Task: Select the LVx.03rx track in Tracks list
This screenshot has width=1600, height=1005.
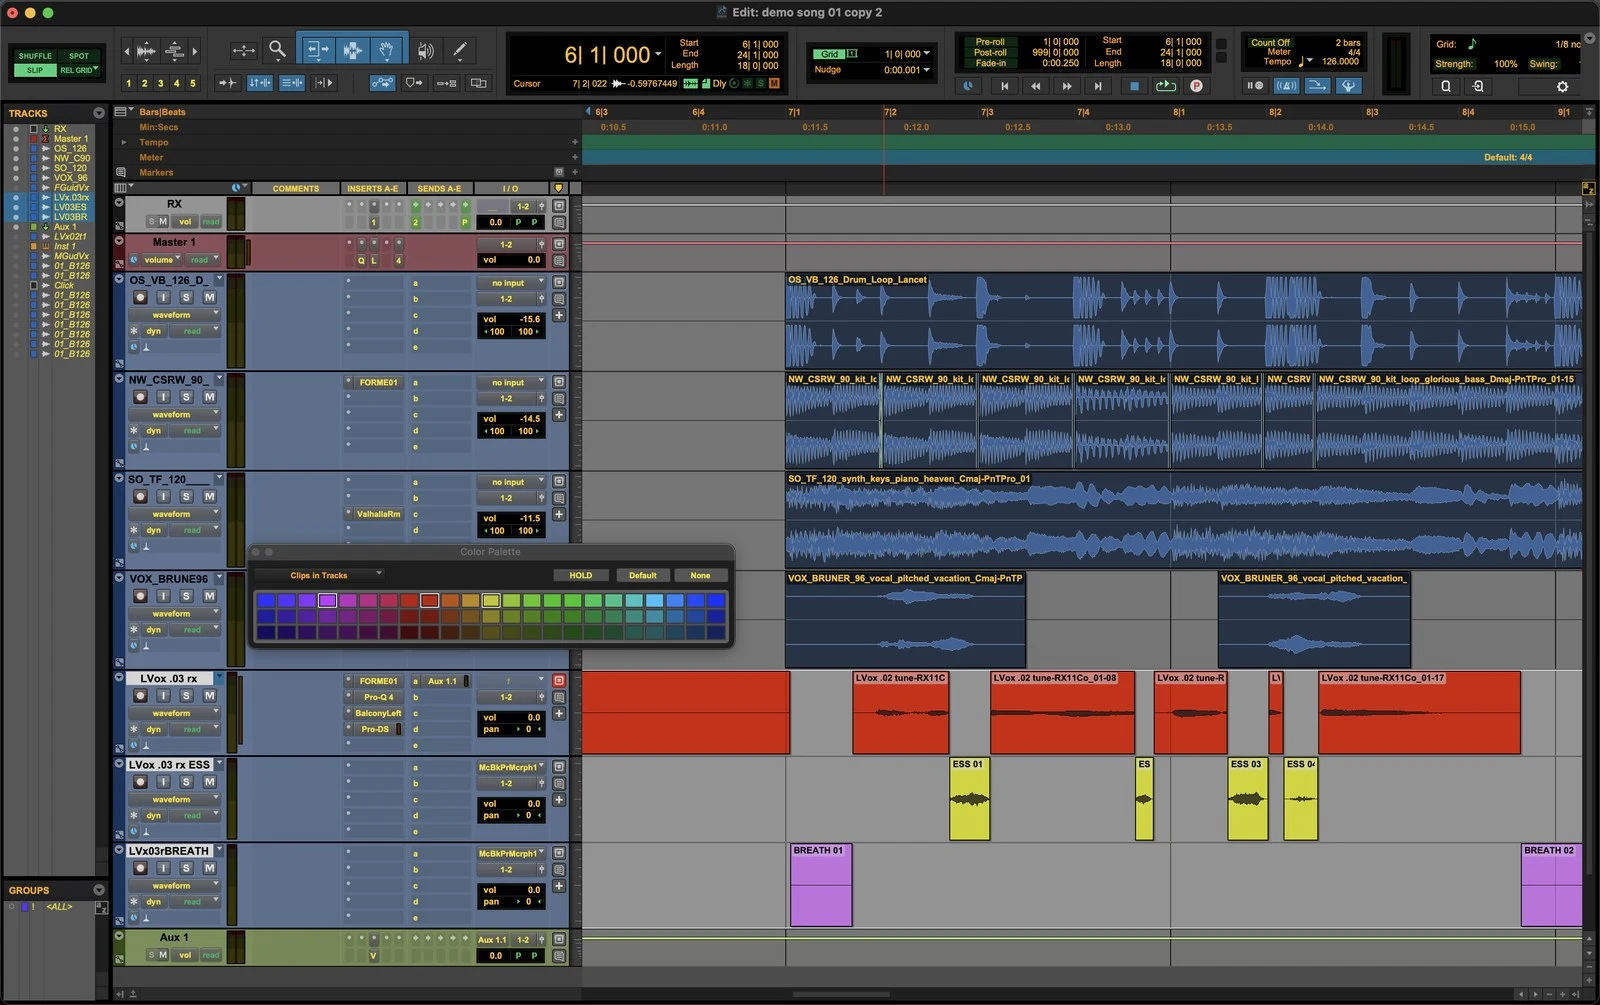Action: click(x=71, y=197)
